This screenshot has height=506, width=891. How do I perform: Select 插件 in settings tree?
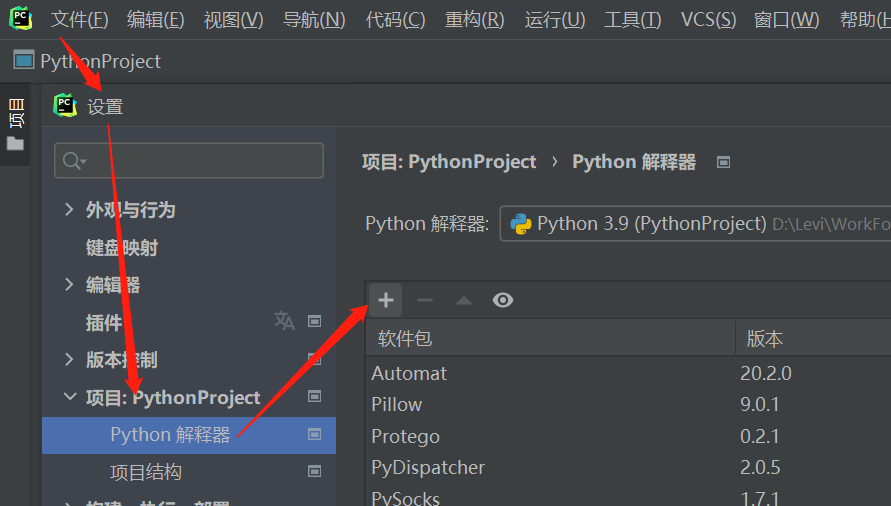tap(104, 322)
